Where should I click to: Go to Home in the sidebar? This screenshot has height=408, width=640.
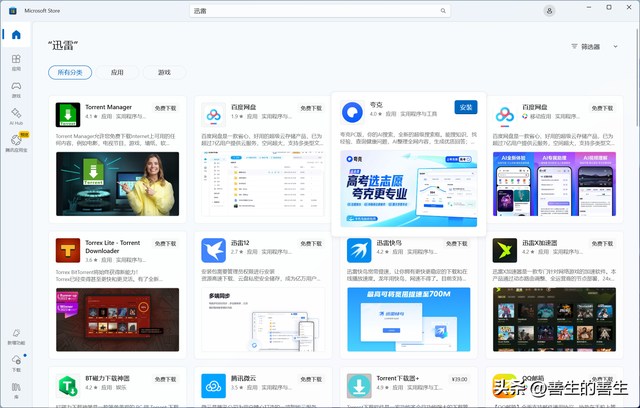tap(16, 35)
